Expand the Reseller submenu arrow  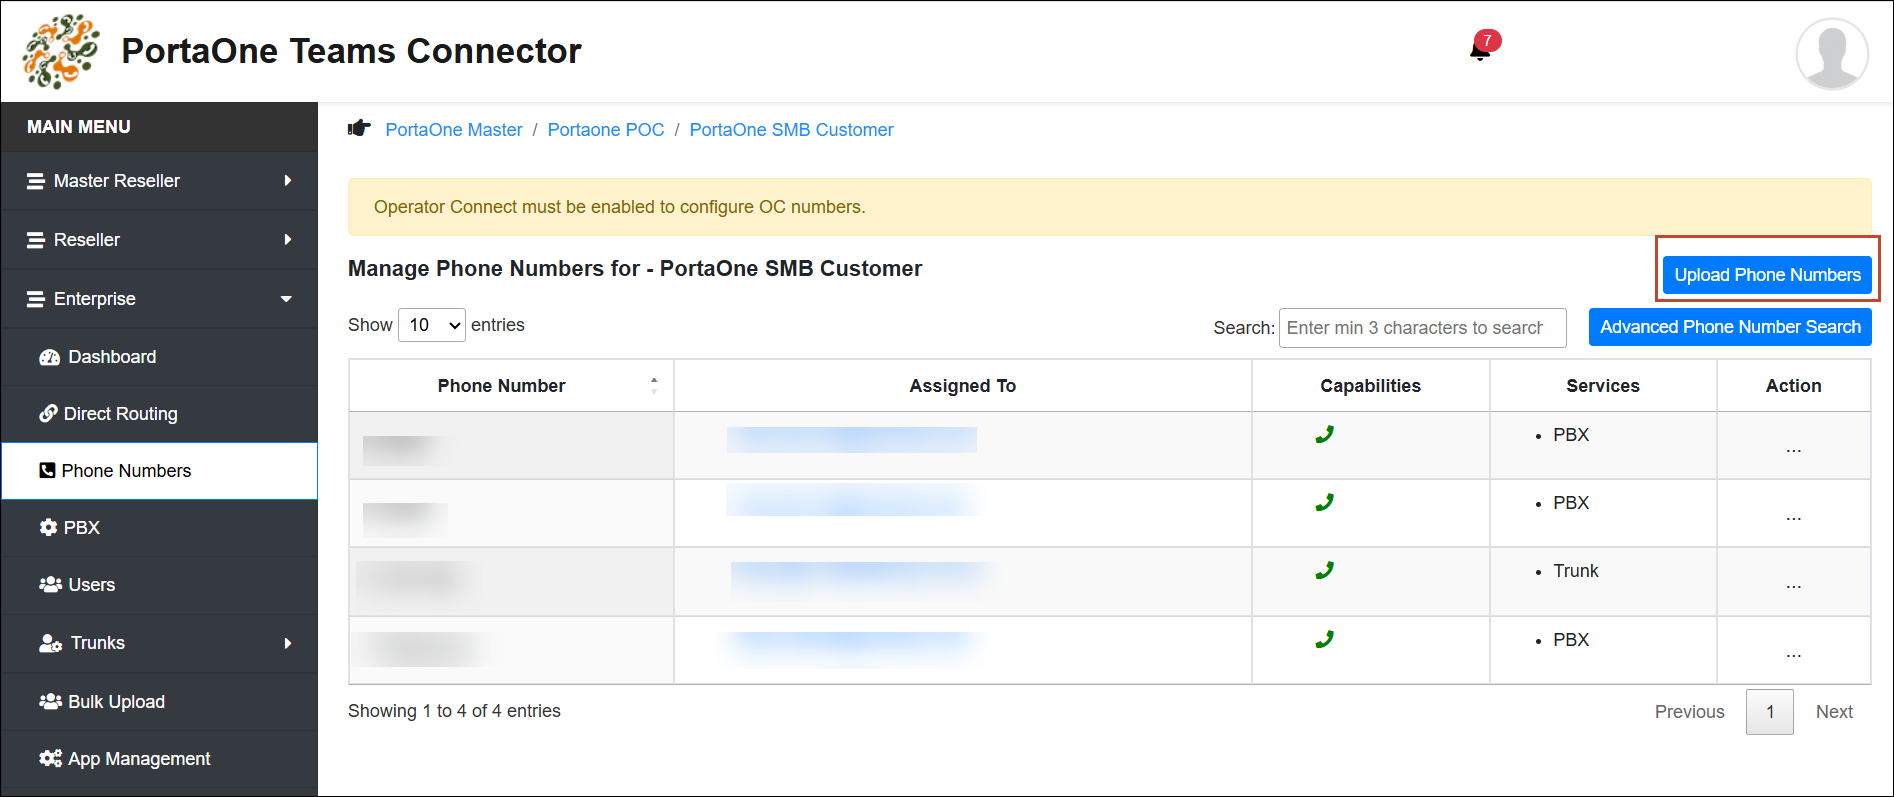288,240
